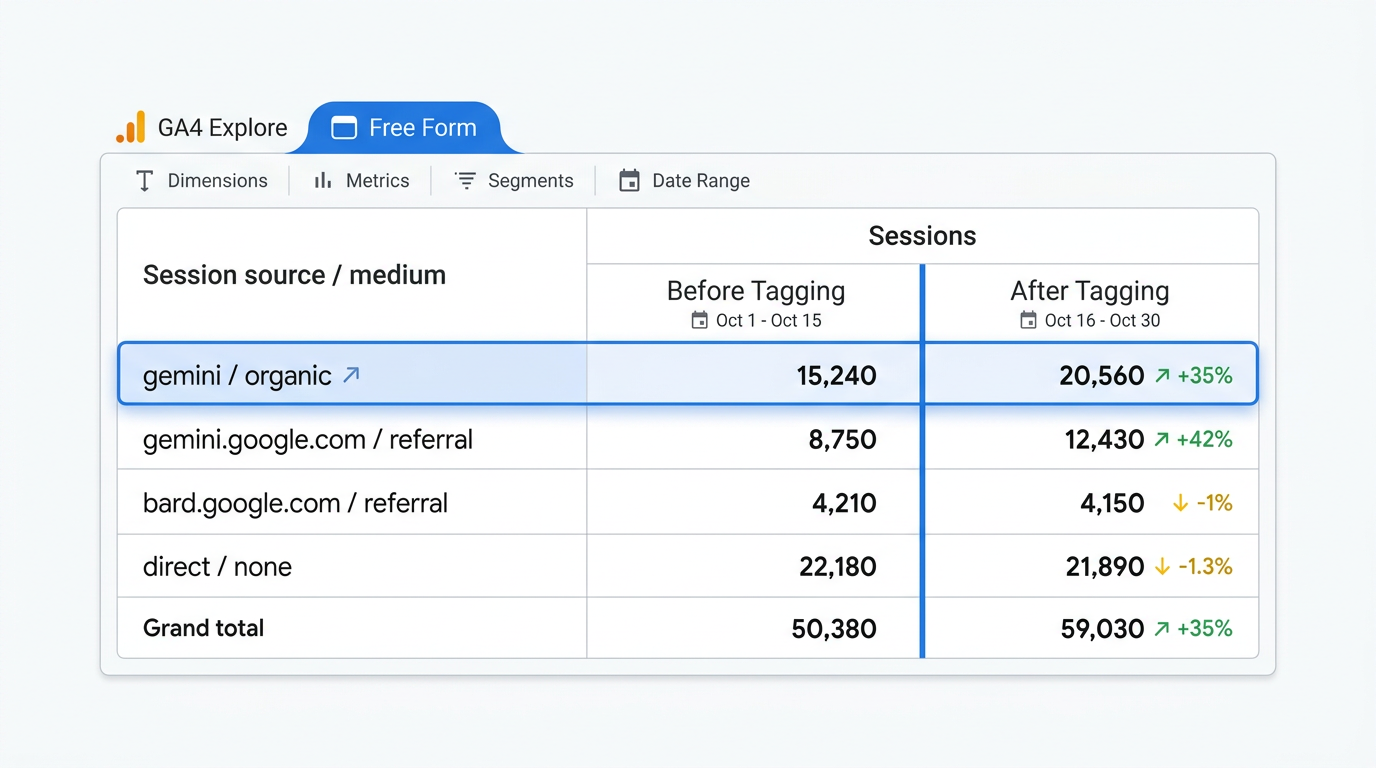Click the Oct 1 - Oct 15 date label
The width and height of the screenshot is (1376, 768).
769,320
